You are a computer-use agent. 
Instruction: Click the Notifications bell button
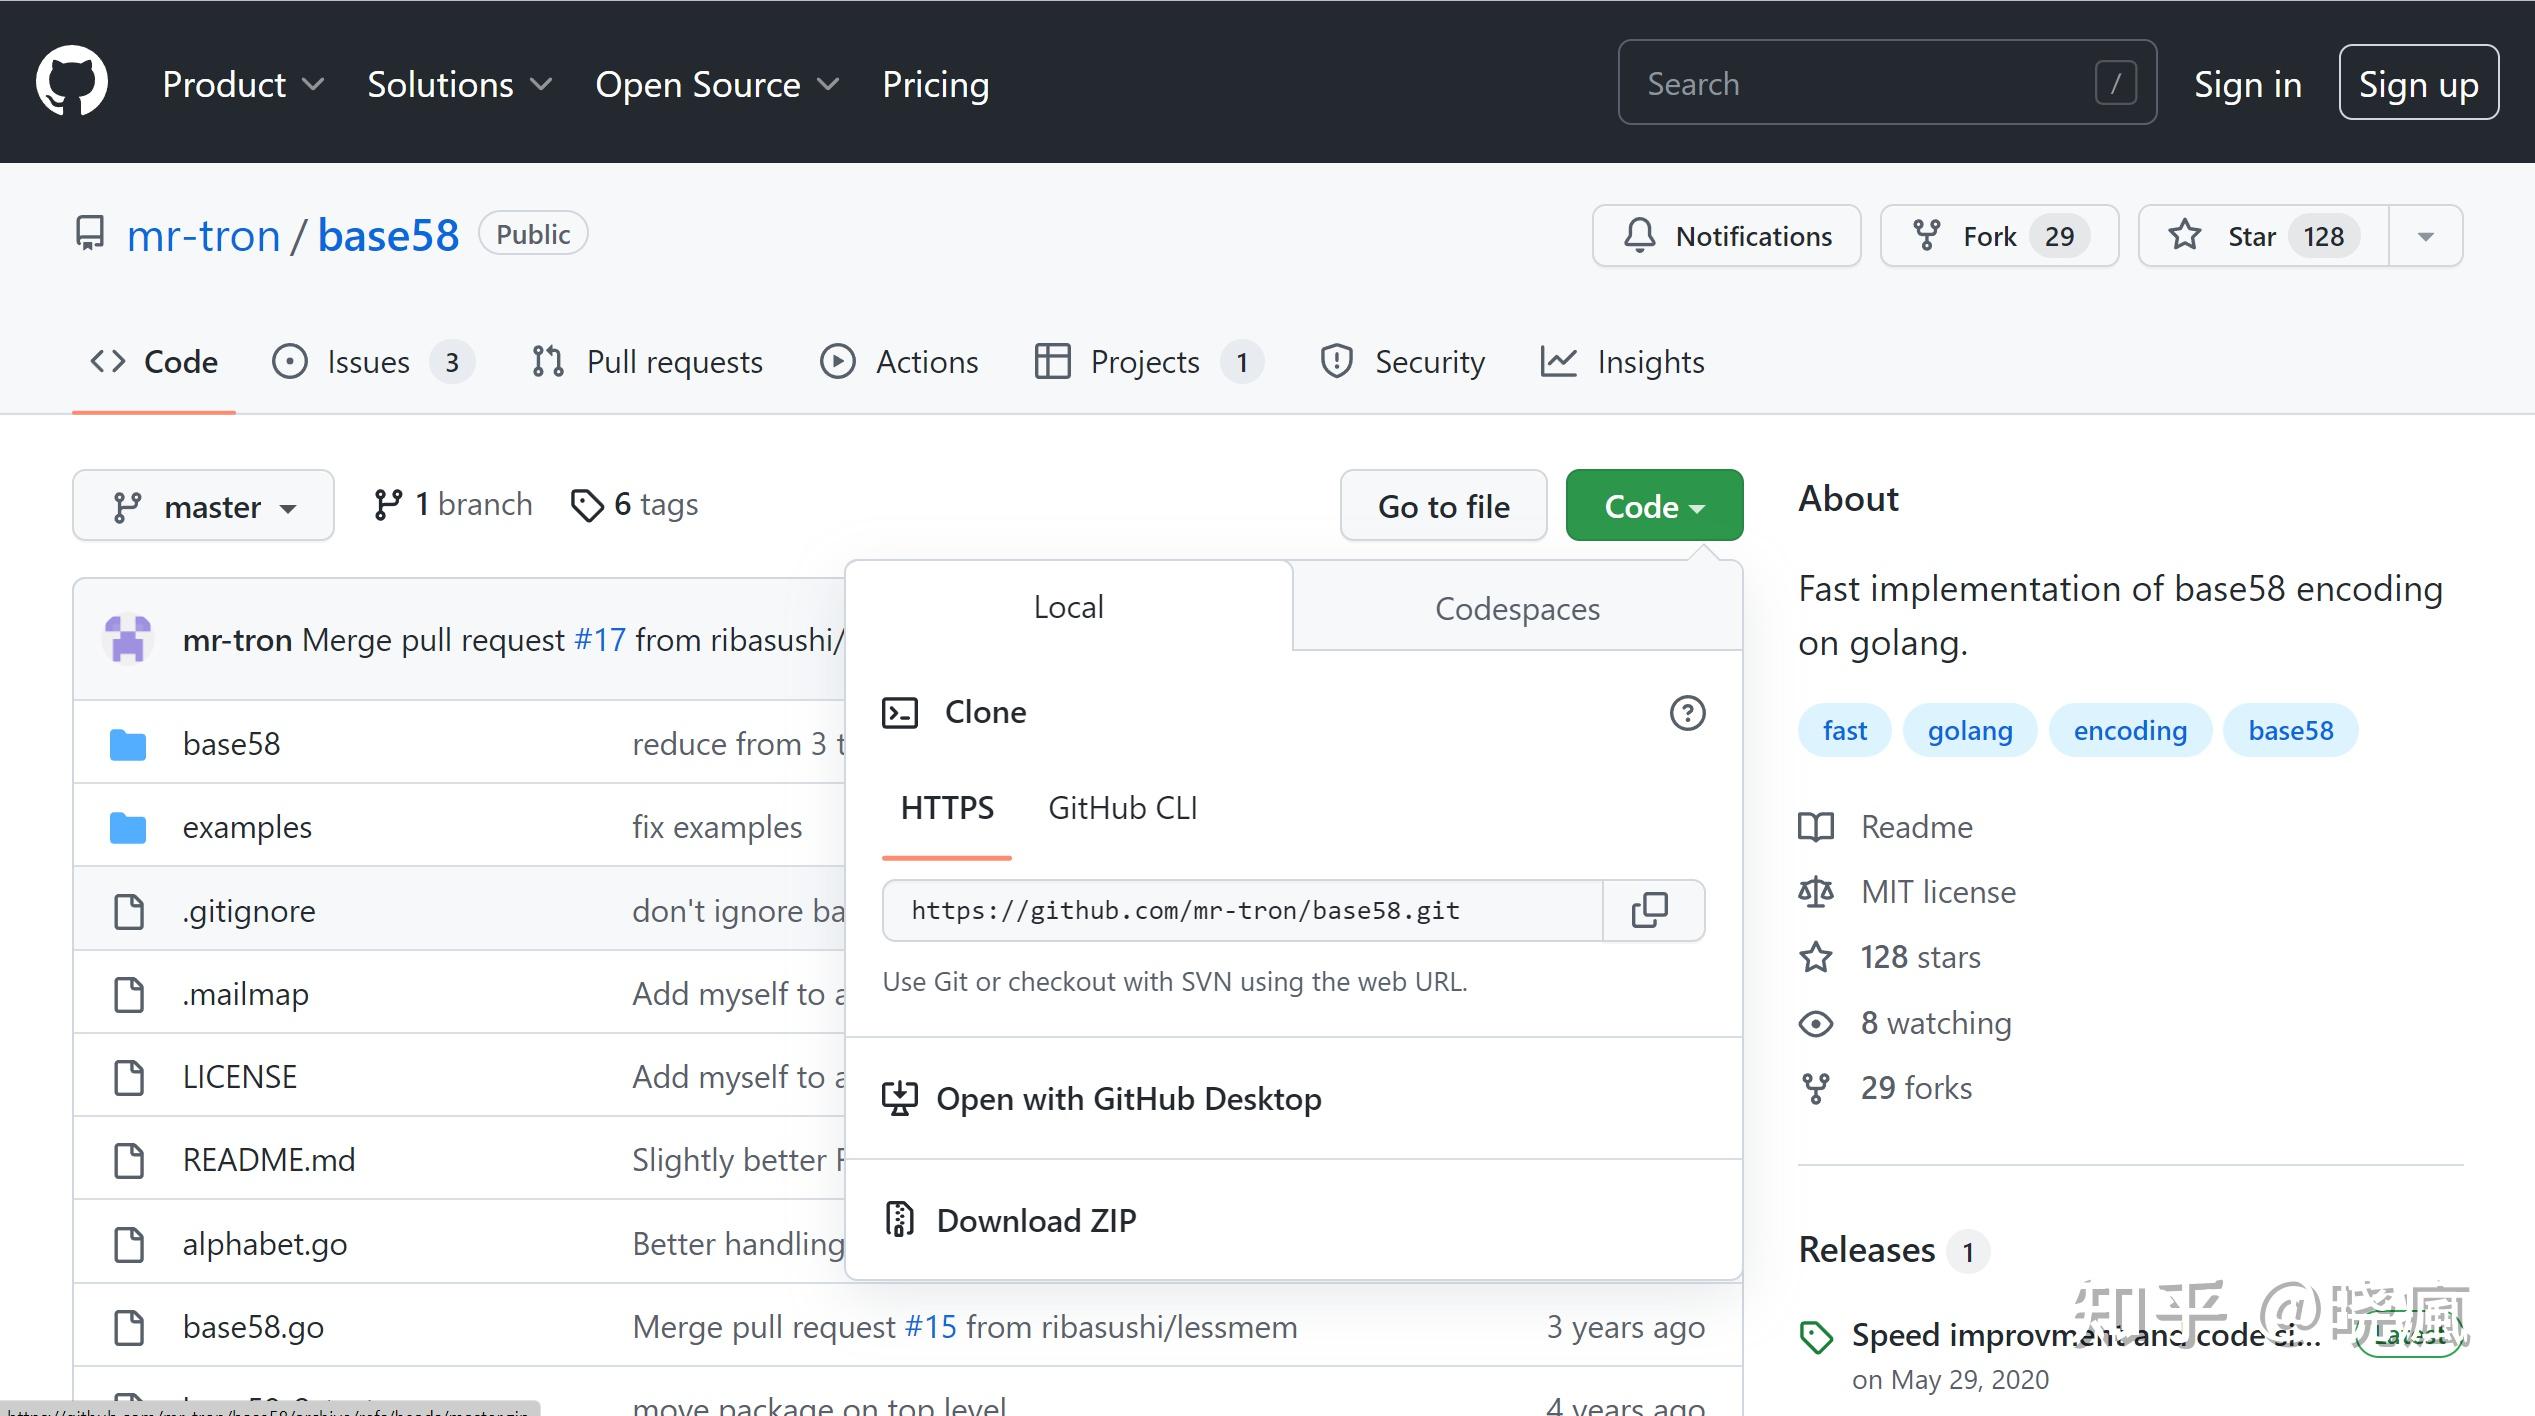[x=1726, y=236]
